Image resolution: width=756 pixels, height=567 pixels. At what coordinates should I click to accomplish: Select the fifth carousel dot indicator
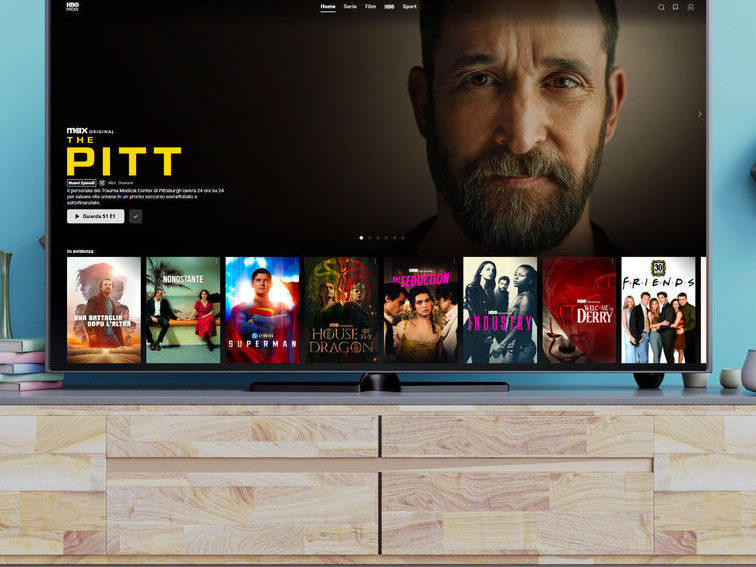tap(394, 238)
